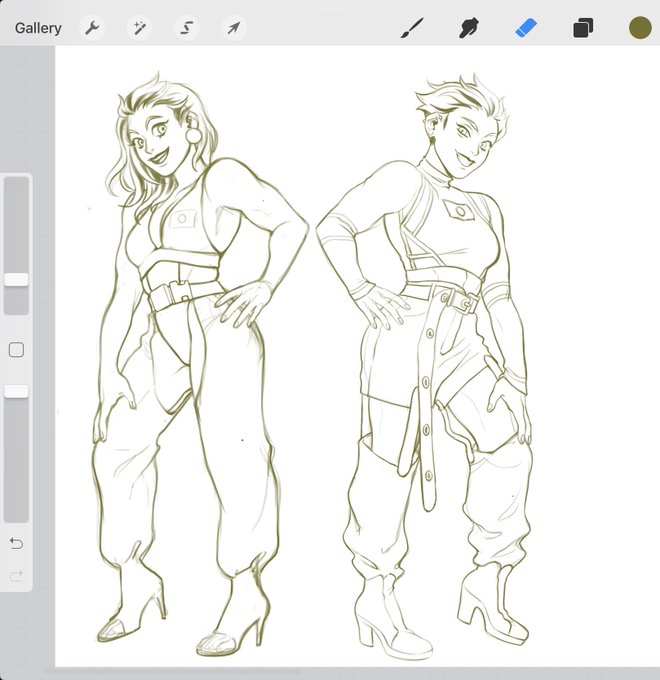Activate the Transform arrow tool
Screen dimensions: 660x680
pyautogui.click(x=234, y=28)
